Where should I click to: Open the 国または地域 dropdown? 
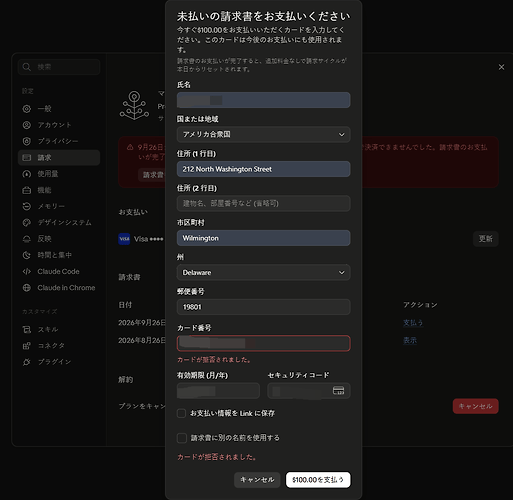tap(263, 135)
